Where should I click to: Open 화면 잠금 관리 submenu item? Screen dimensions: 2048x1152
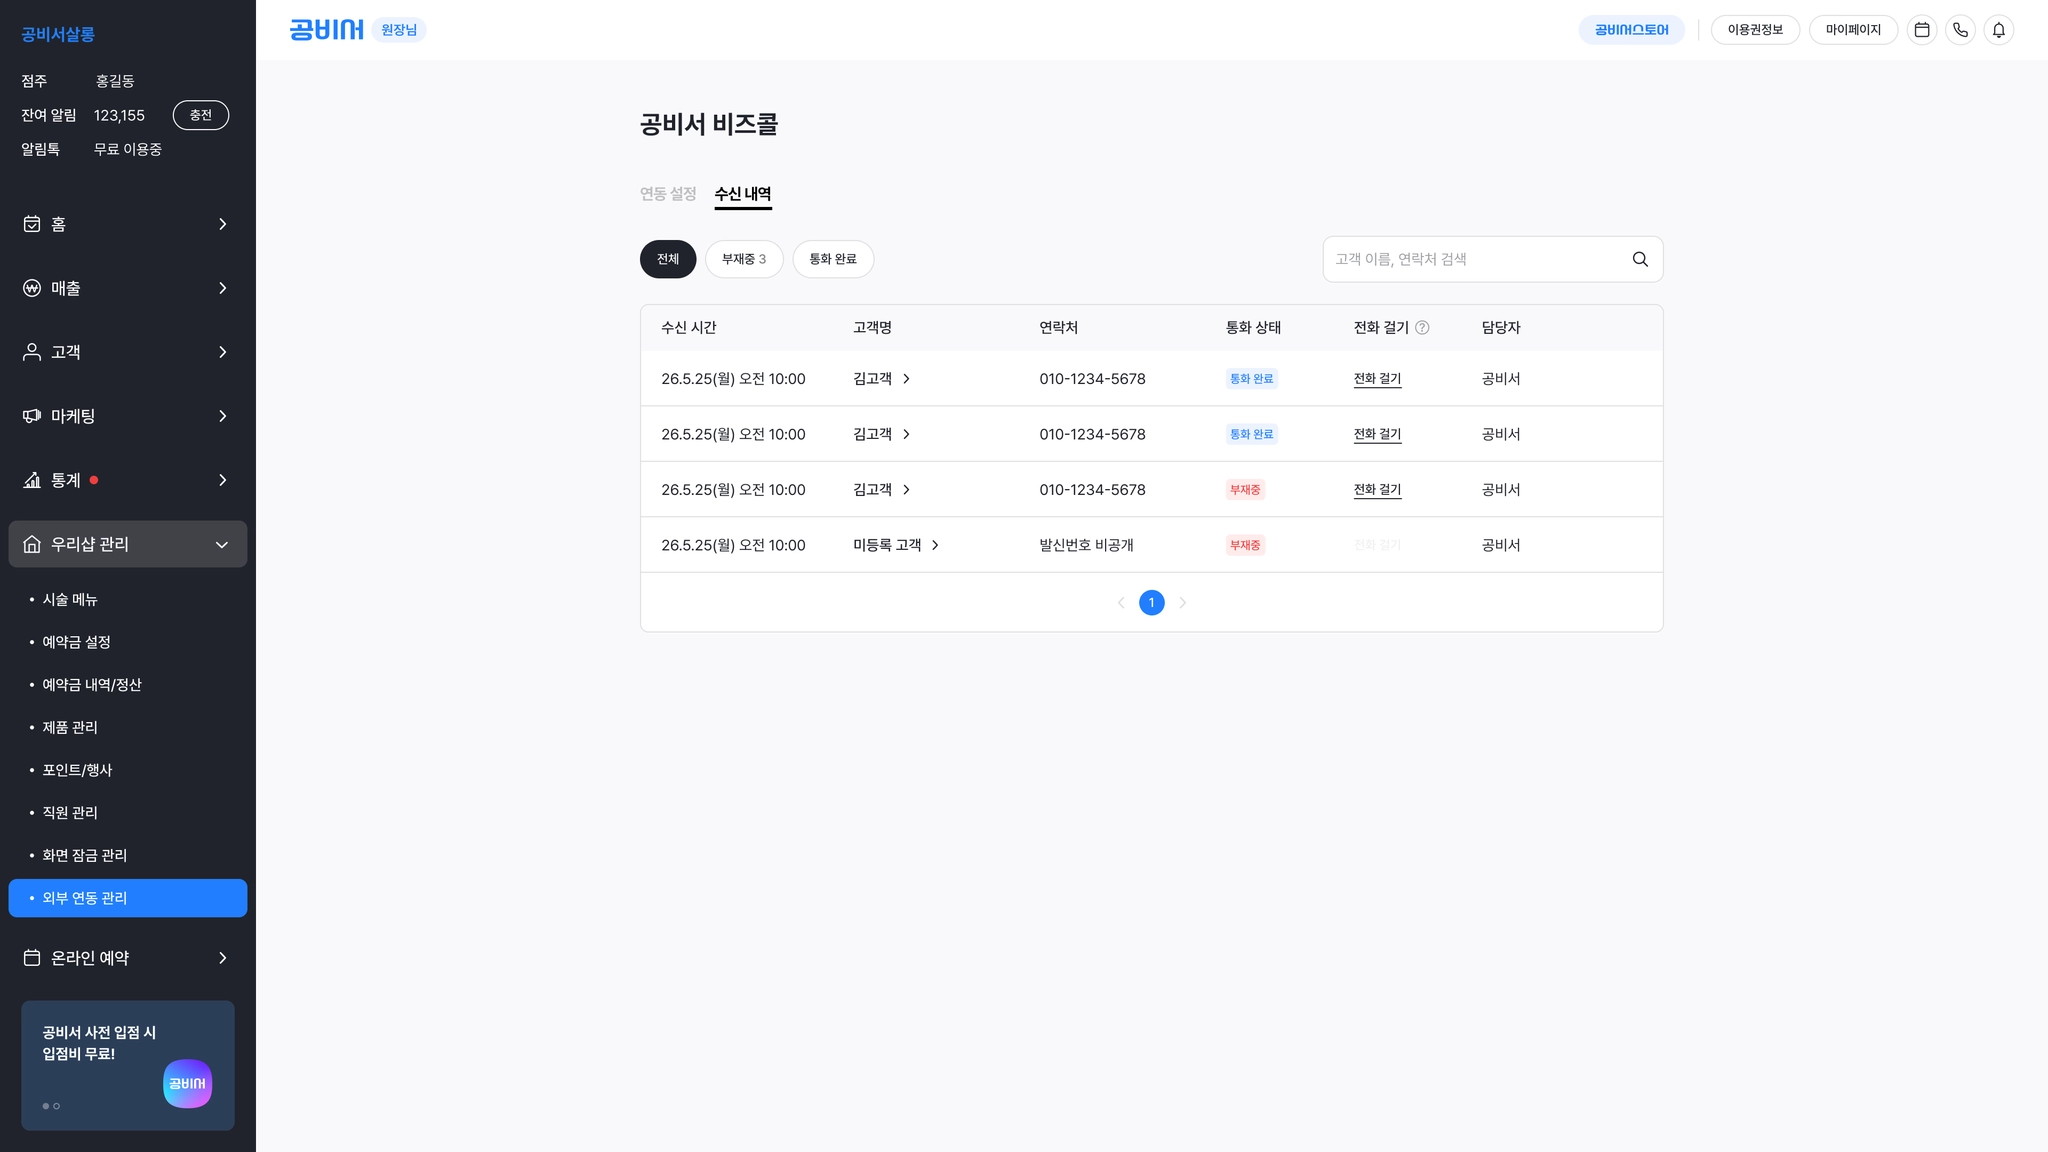click(85, 856)
